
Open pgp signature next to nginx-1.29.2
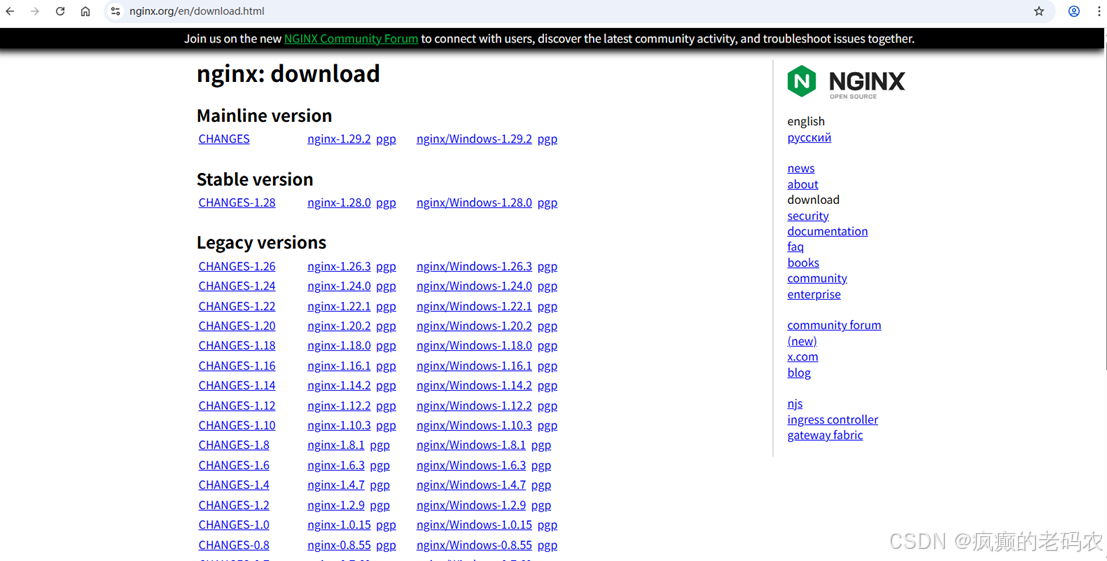coord(385,139)
